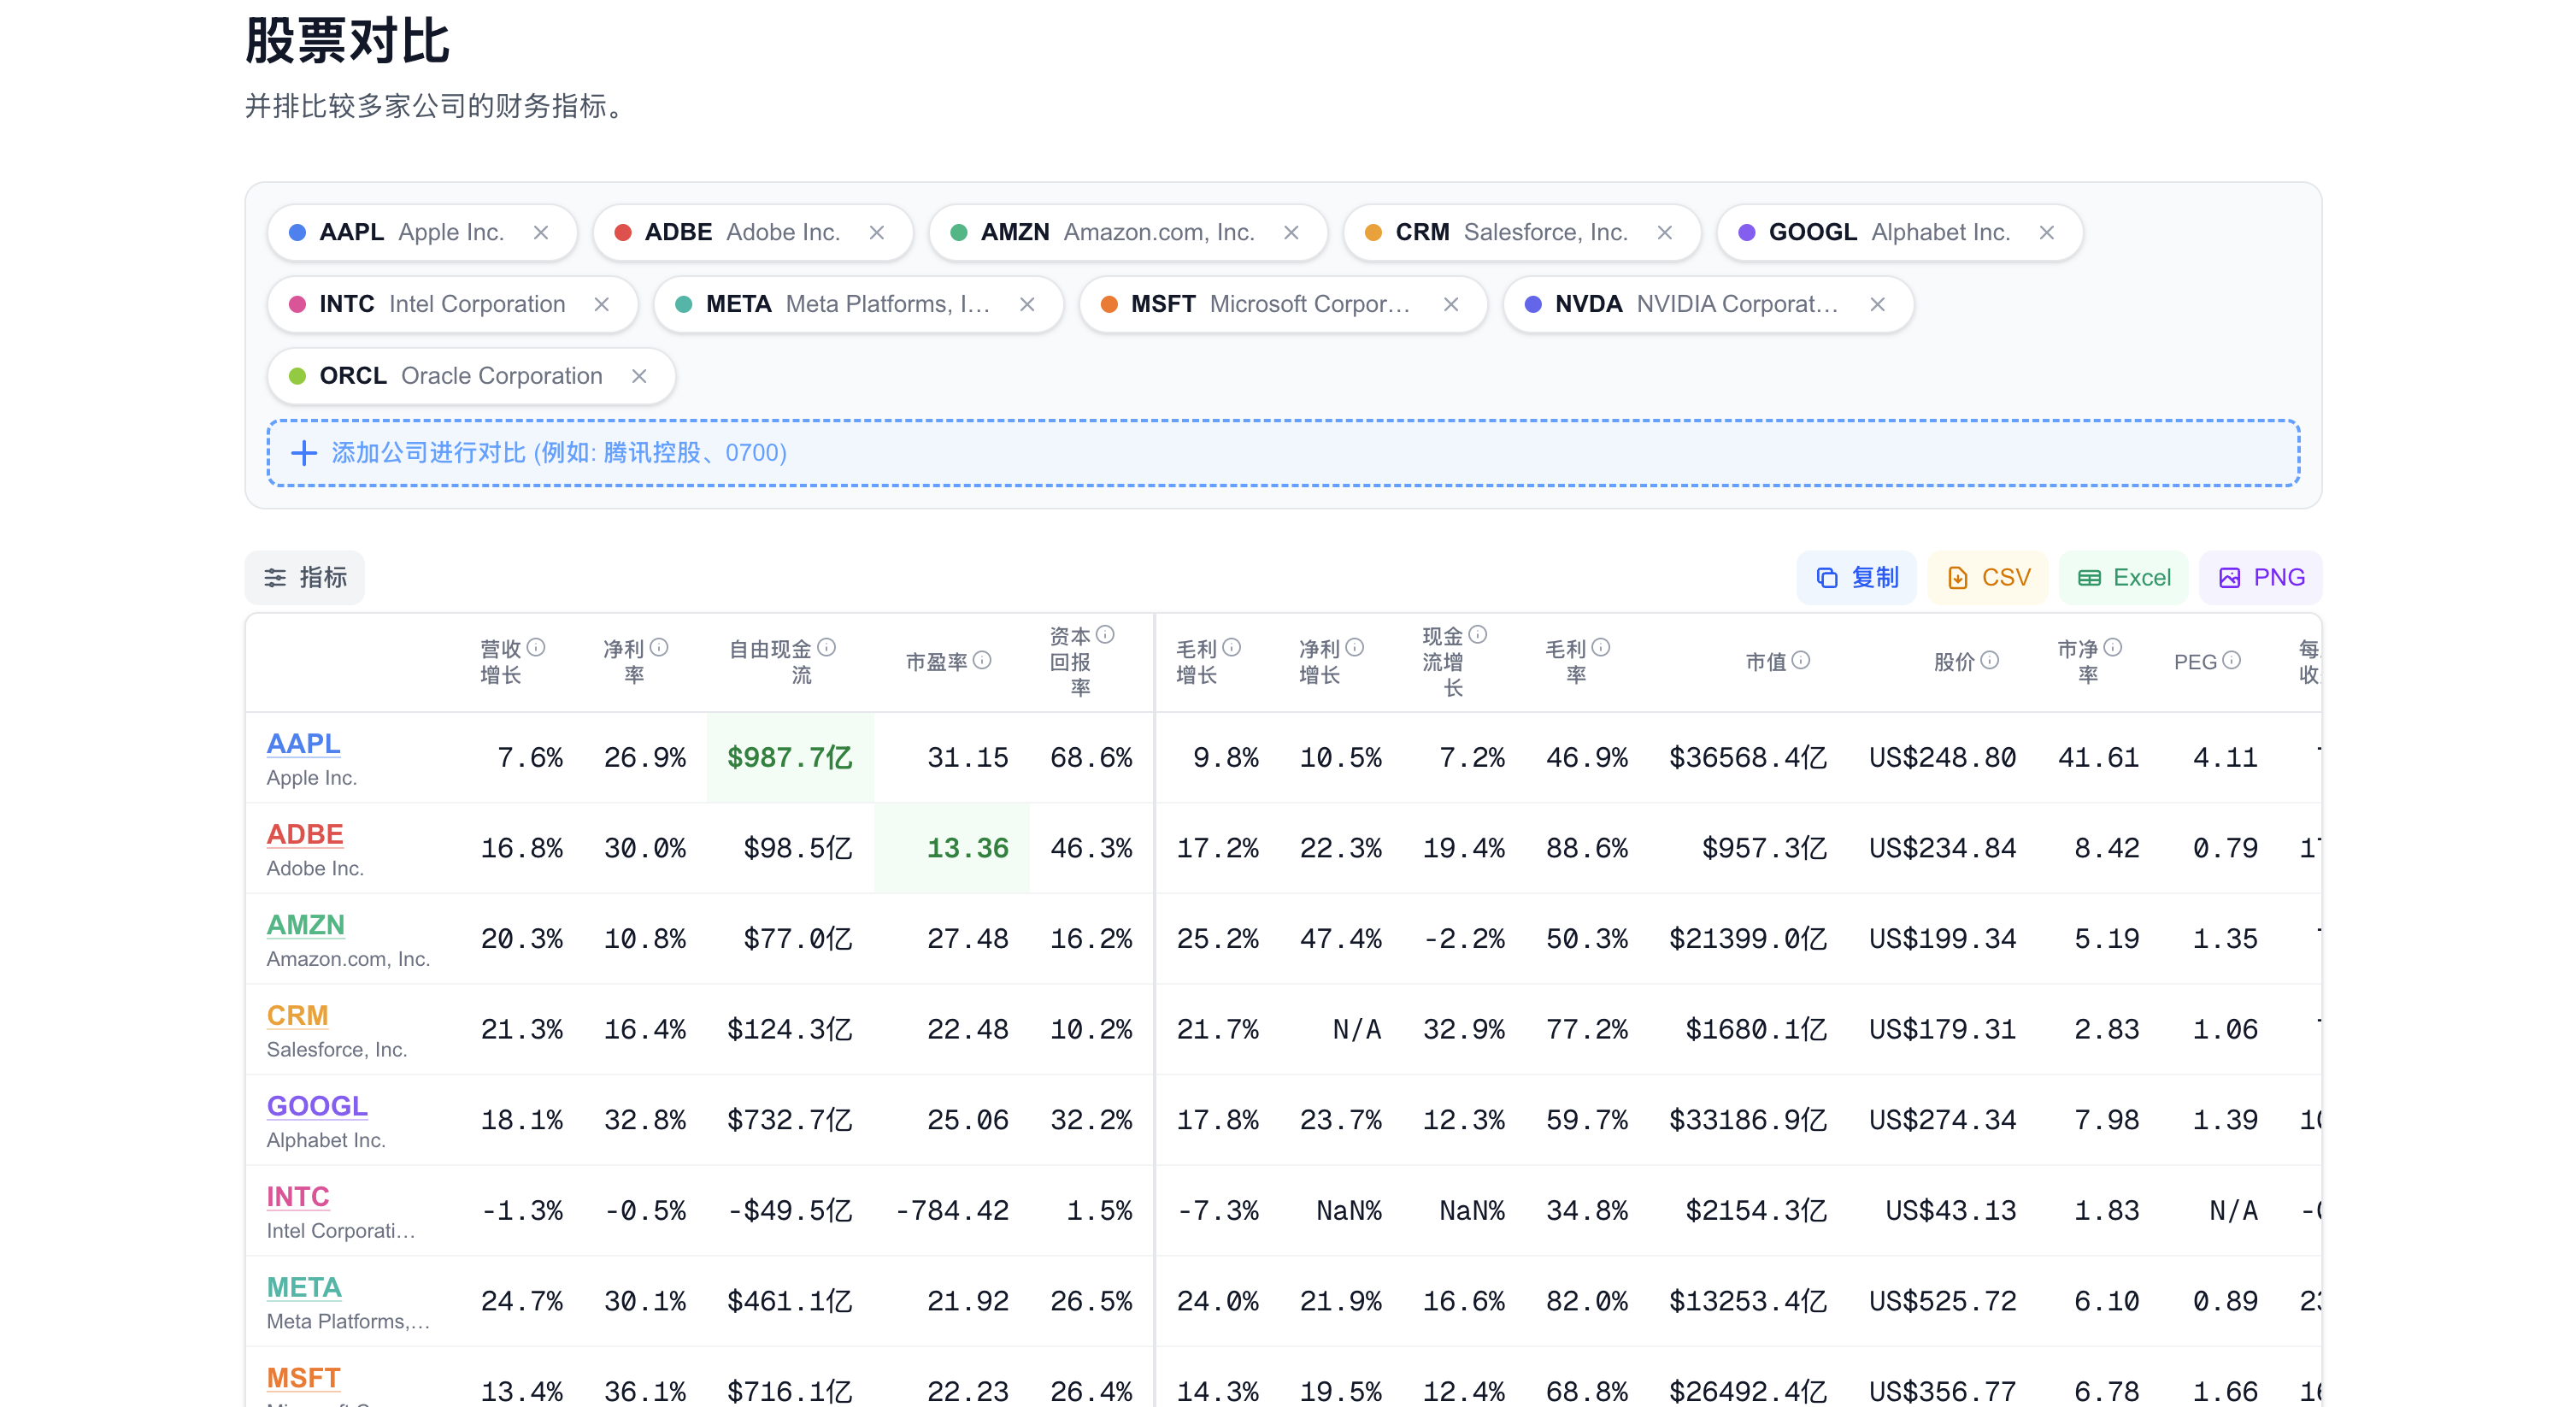Viewport: 2576px width, 1407px height.
Task: Open the GOOGL ticker link
Action: (316, 1105)
